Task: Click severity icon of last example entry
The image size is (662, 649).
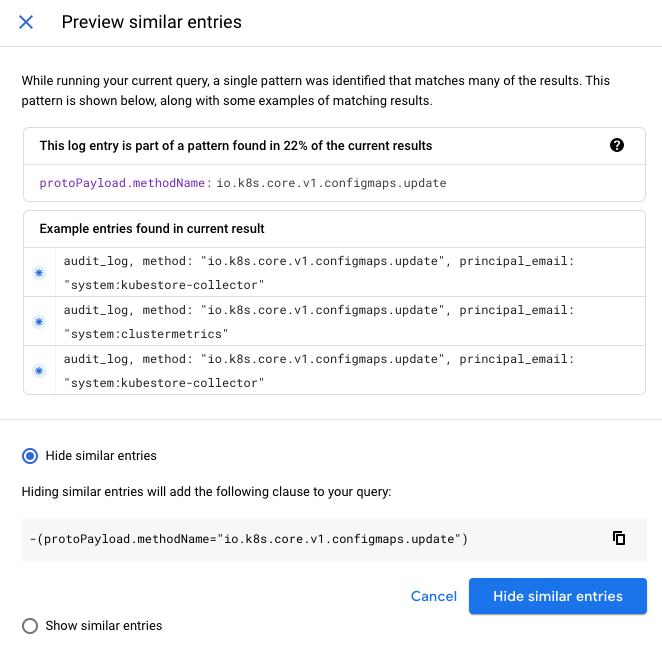Action: pos(40,371)
